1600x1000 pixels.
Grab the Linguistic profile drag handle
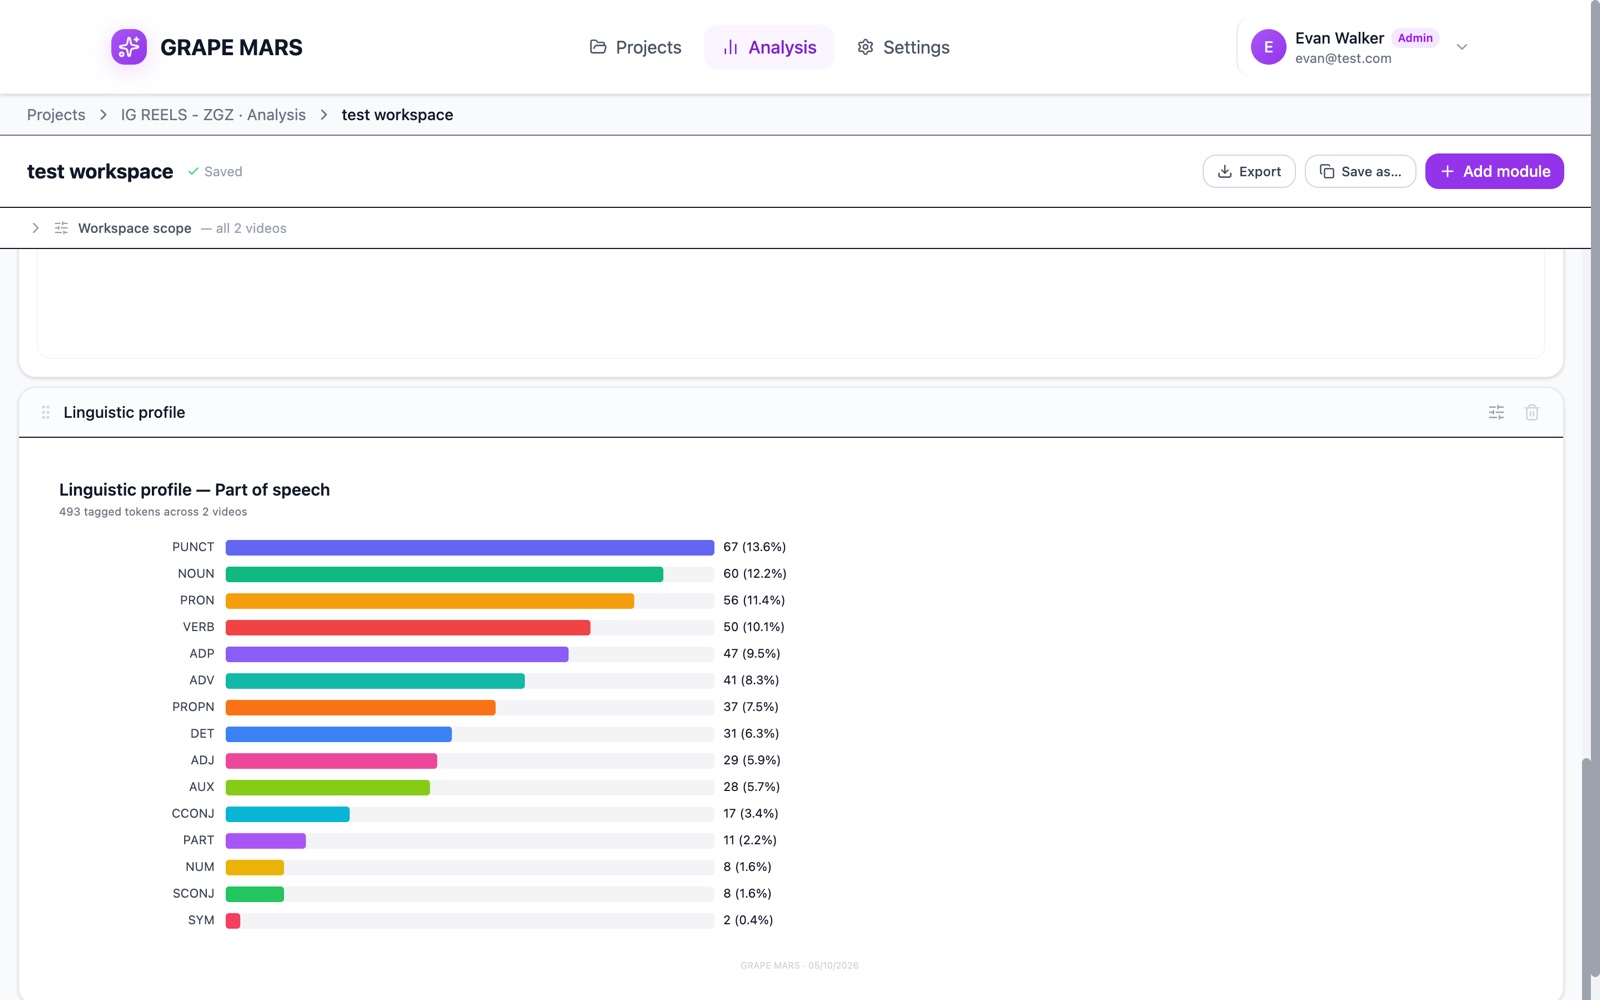46,412
